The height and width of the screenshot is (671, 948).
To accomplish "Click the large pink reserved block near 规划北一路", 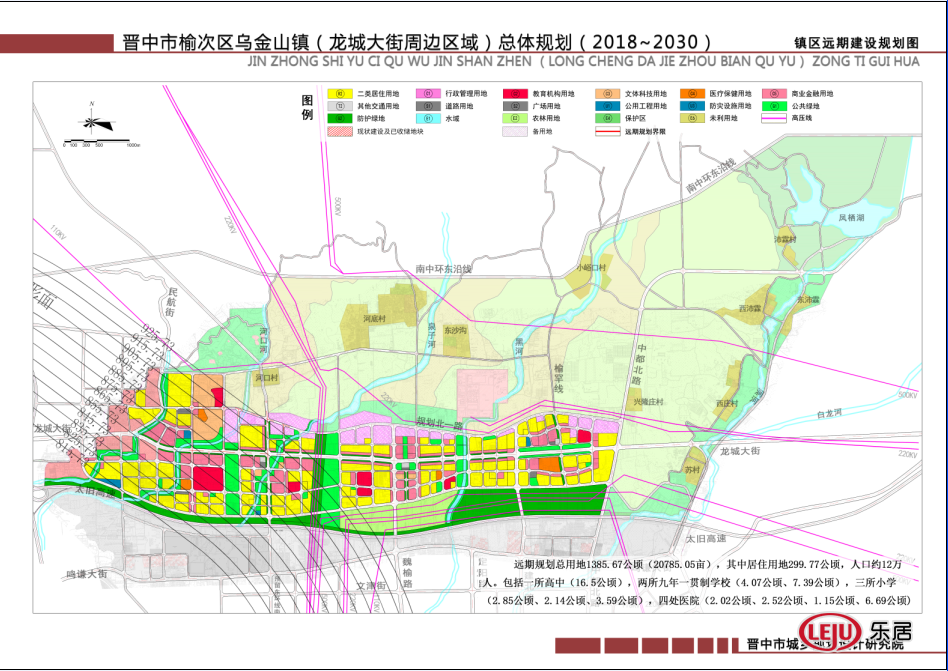I will pyautogui.click(x=482, y=393).
